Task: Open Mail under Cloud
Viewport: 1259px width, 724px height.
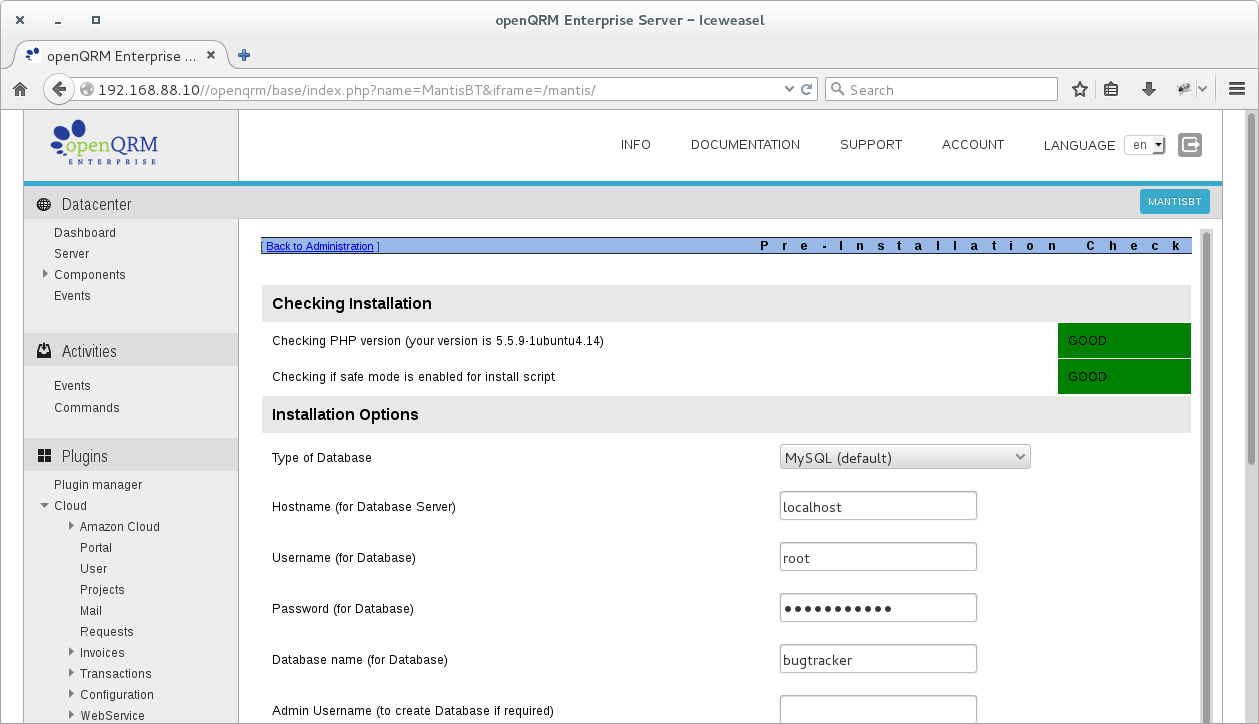Action: click(x=91, y=610)
